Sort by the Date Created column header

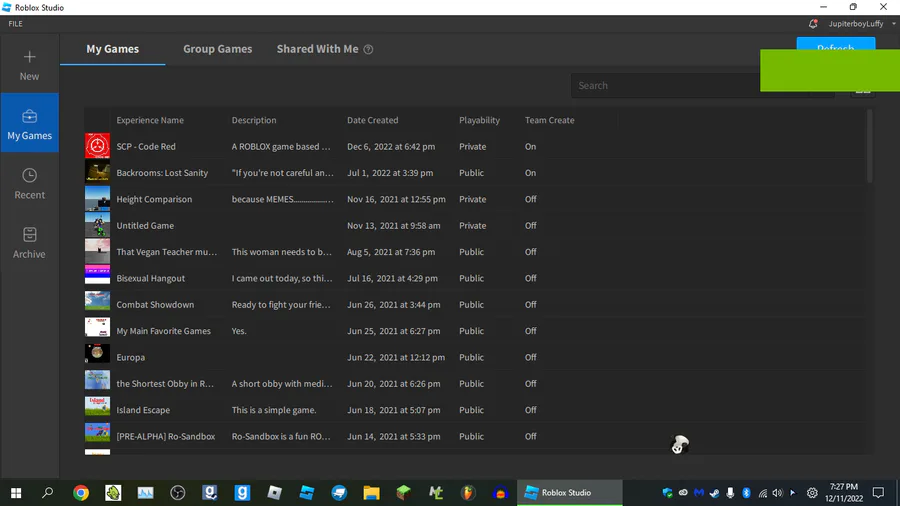[373, 120]
